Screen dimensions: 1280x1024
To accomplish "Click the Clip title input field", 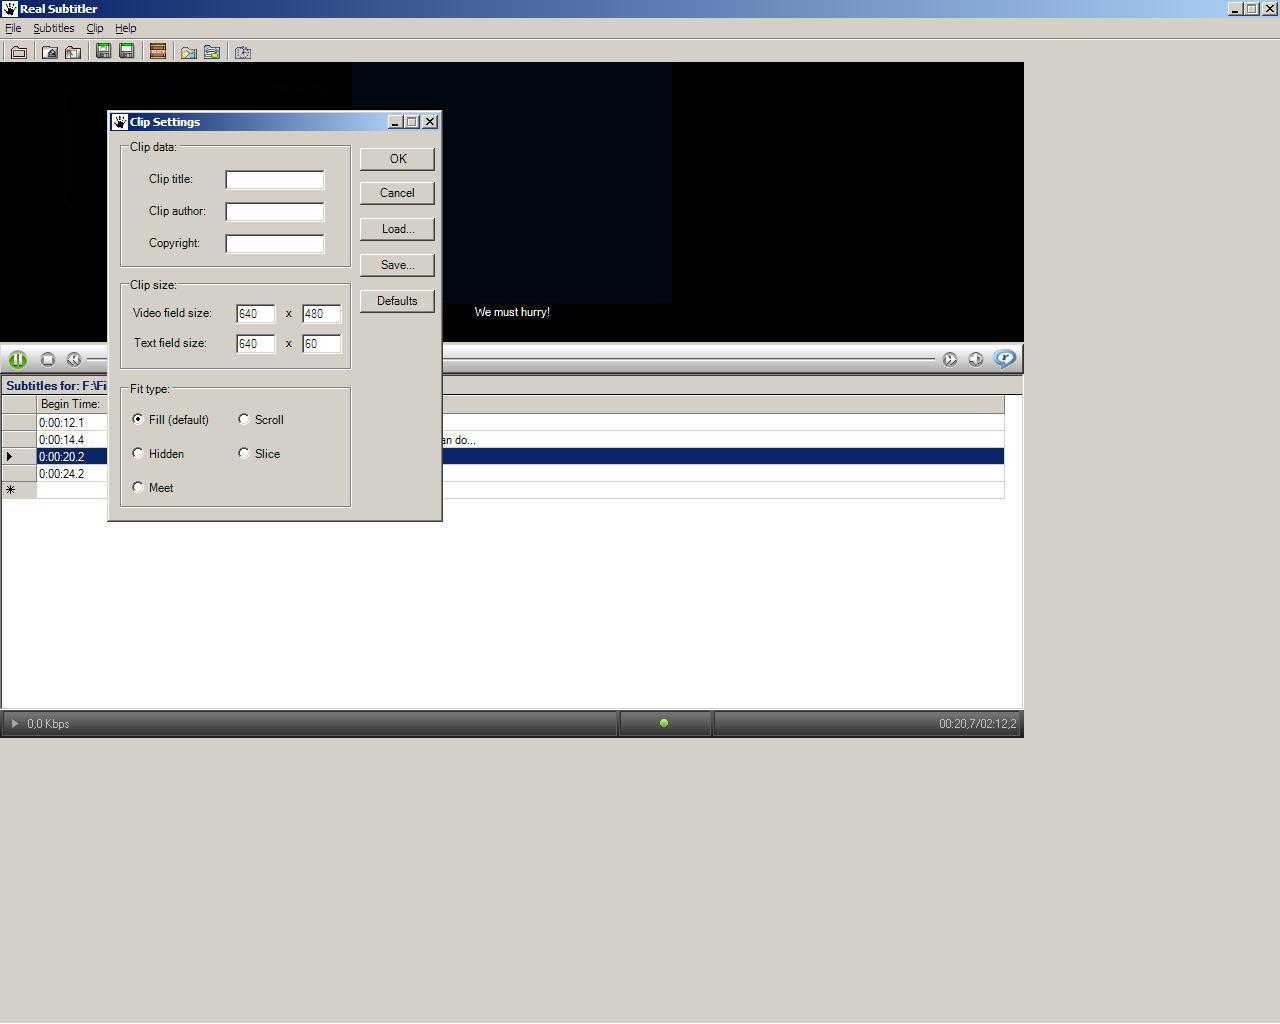I will (275, 180).
